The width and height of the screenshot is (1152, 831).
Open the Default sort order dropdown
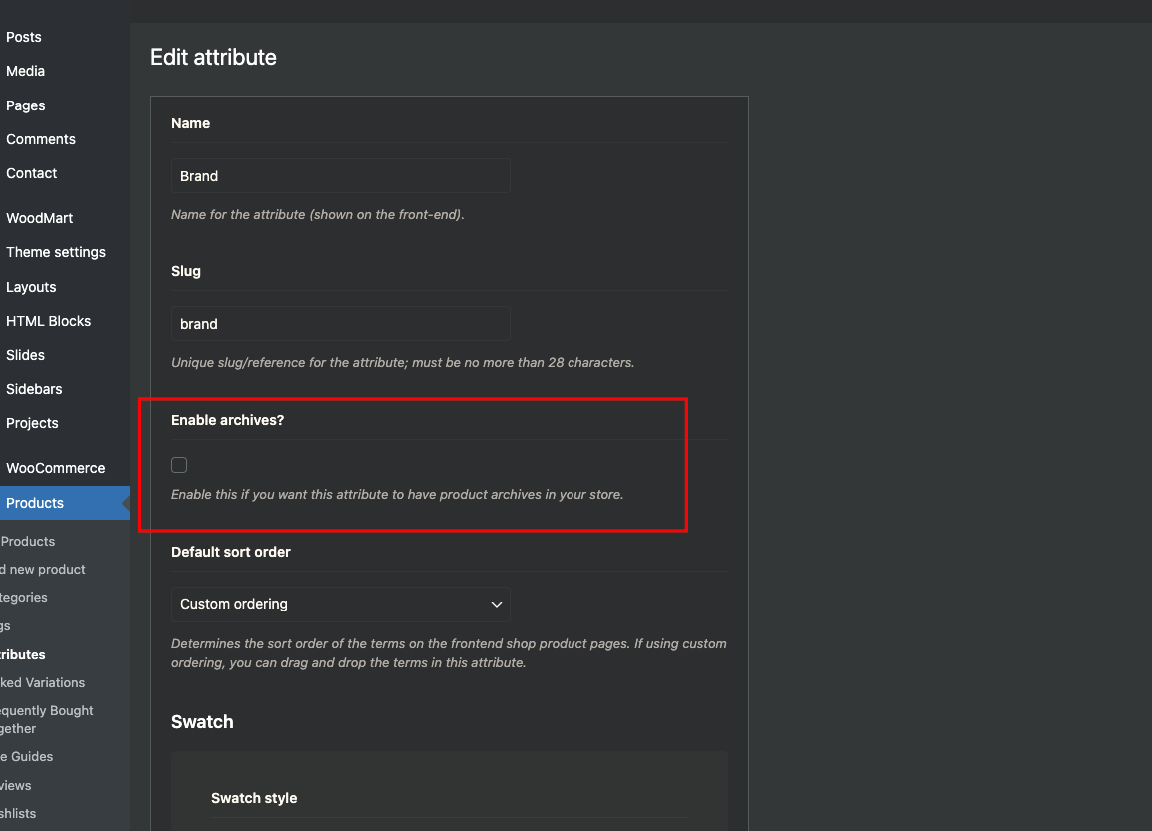(x=340, y=604)
